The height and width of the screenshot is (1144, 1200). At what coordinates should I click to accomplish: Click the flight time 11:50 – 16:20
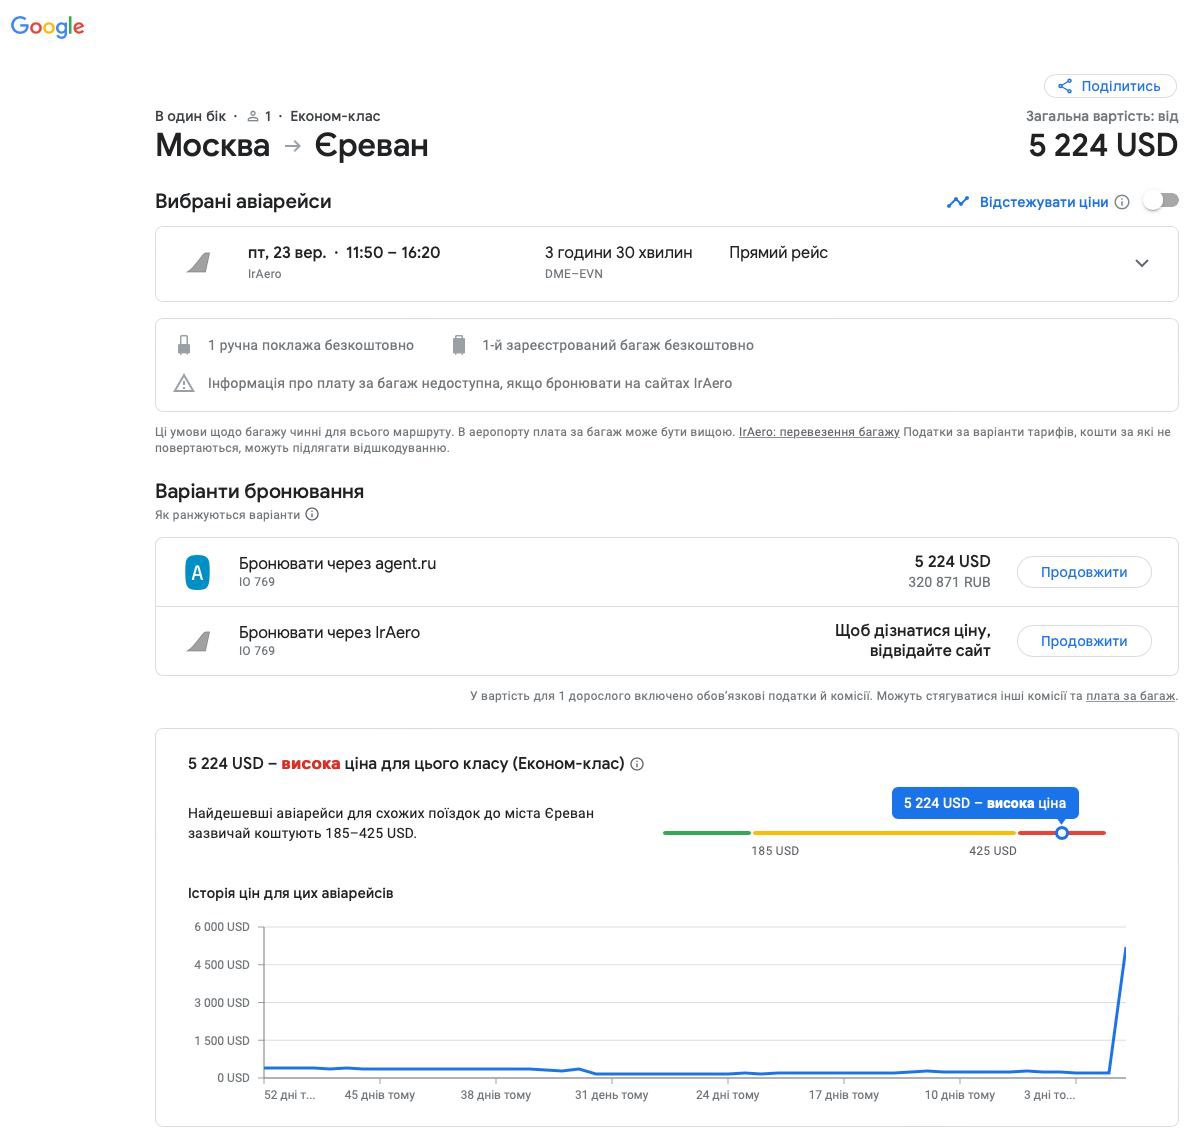(x=393, y=253)
